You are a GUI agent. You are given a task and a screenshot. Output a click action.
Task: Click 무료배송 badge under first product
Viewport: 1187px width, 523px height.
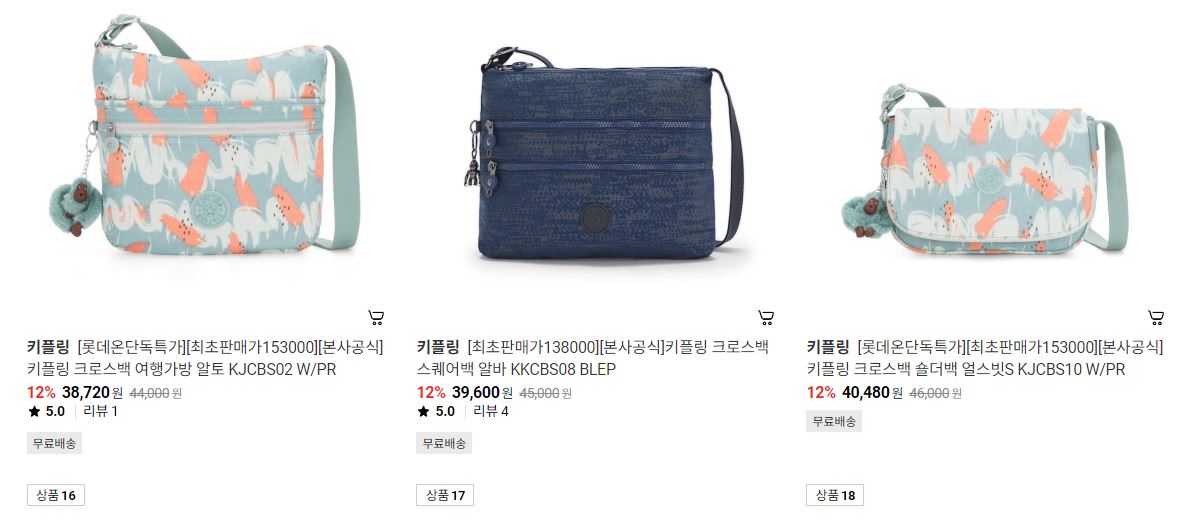point(55,444)
